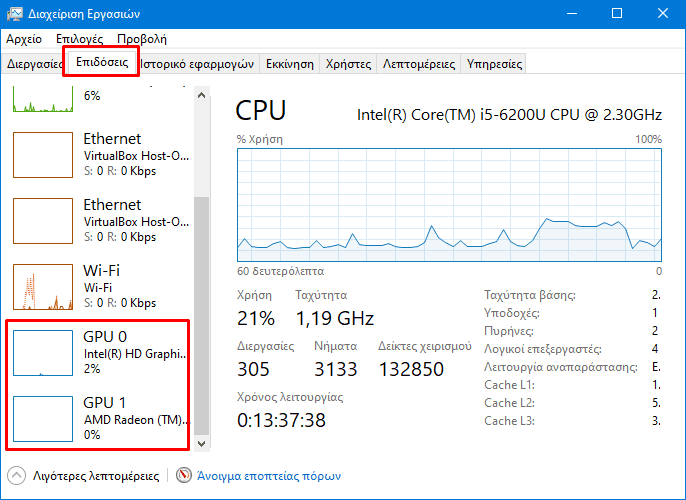686x500 pixels.
Task: Click the Άνοιγμα εποπτείας πόρων link
Action: pyautogui.click(x=268, y=476)
